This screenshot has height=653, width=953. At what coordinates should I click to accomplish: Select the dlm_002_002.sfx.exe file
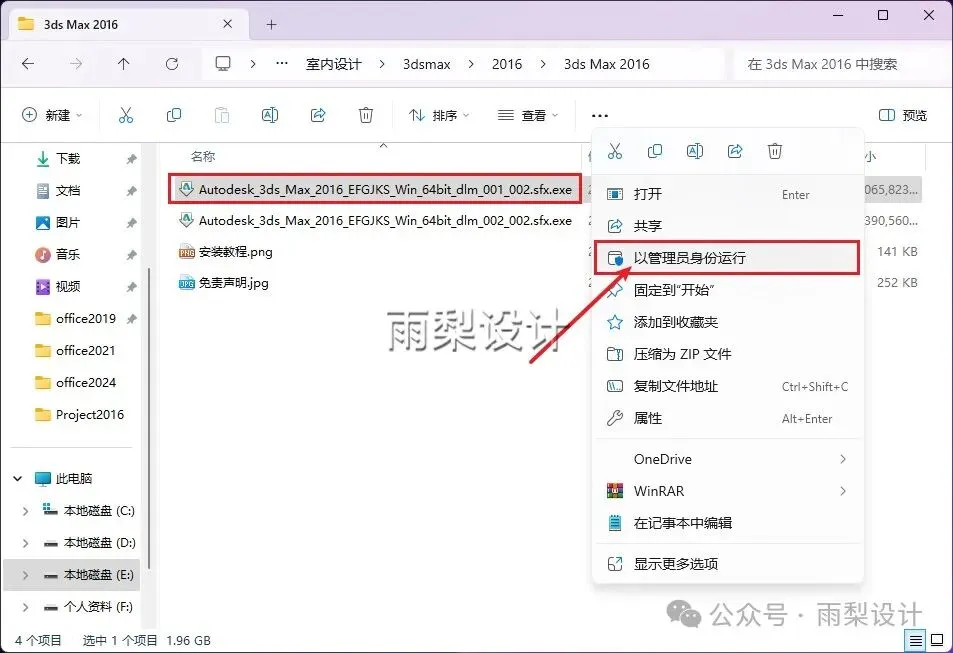coord(375,220)
